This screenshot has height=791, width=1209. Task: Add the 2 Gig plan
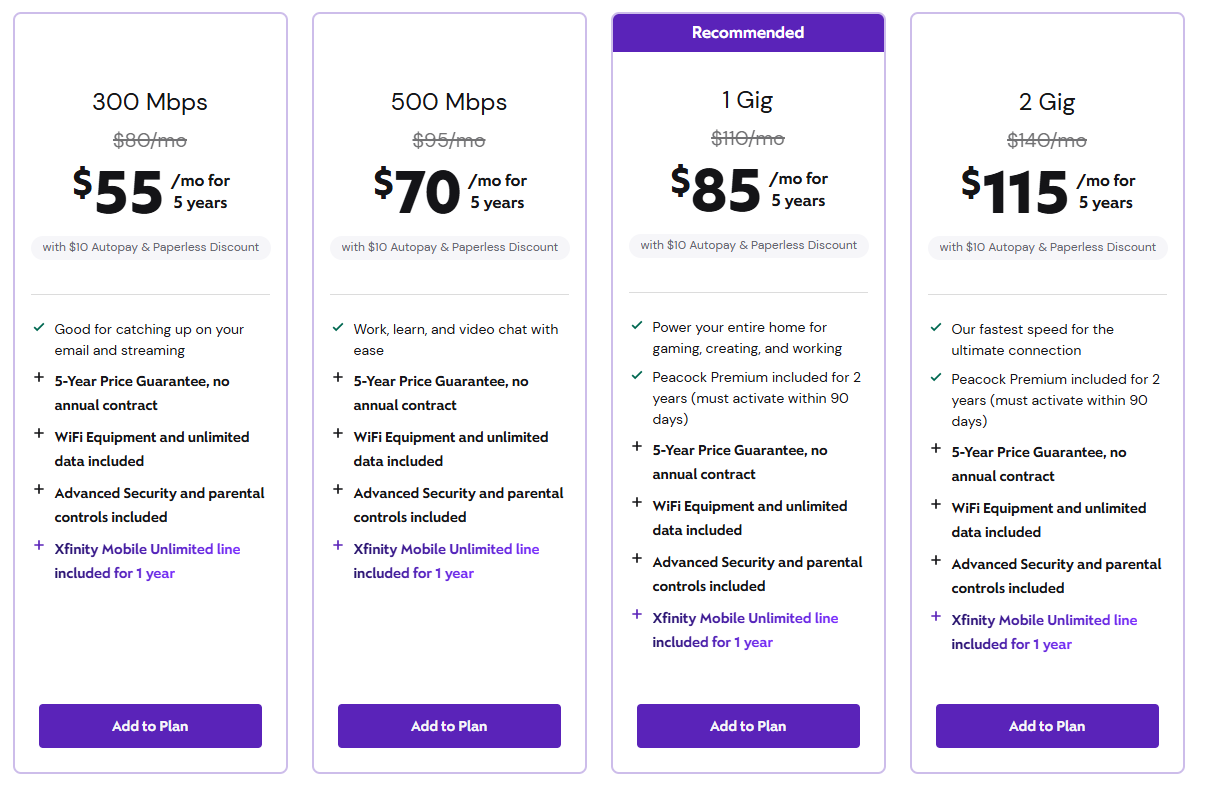(1047, 726)
